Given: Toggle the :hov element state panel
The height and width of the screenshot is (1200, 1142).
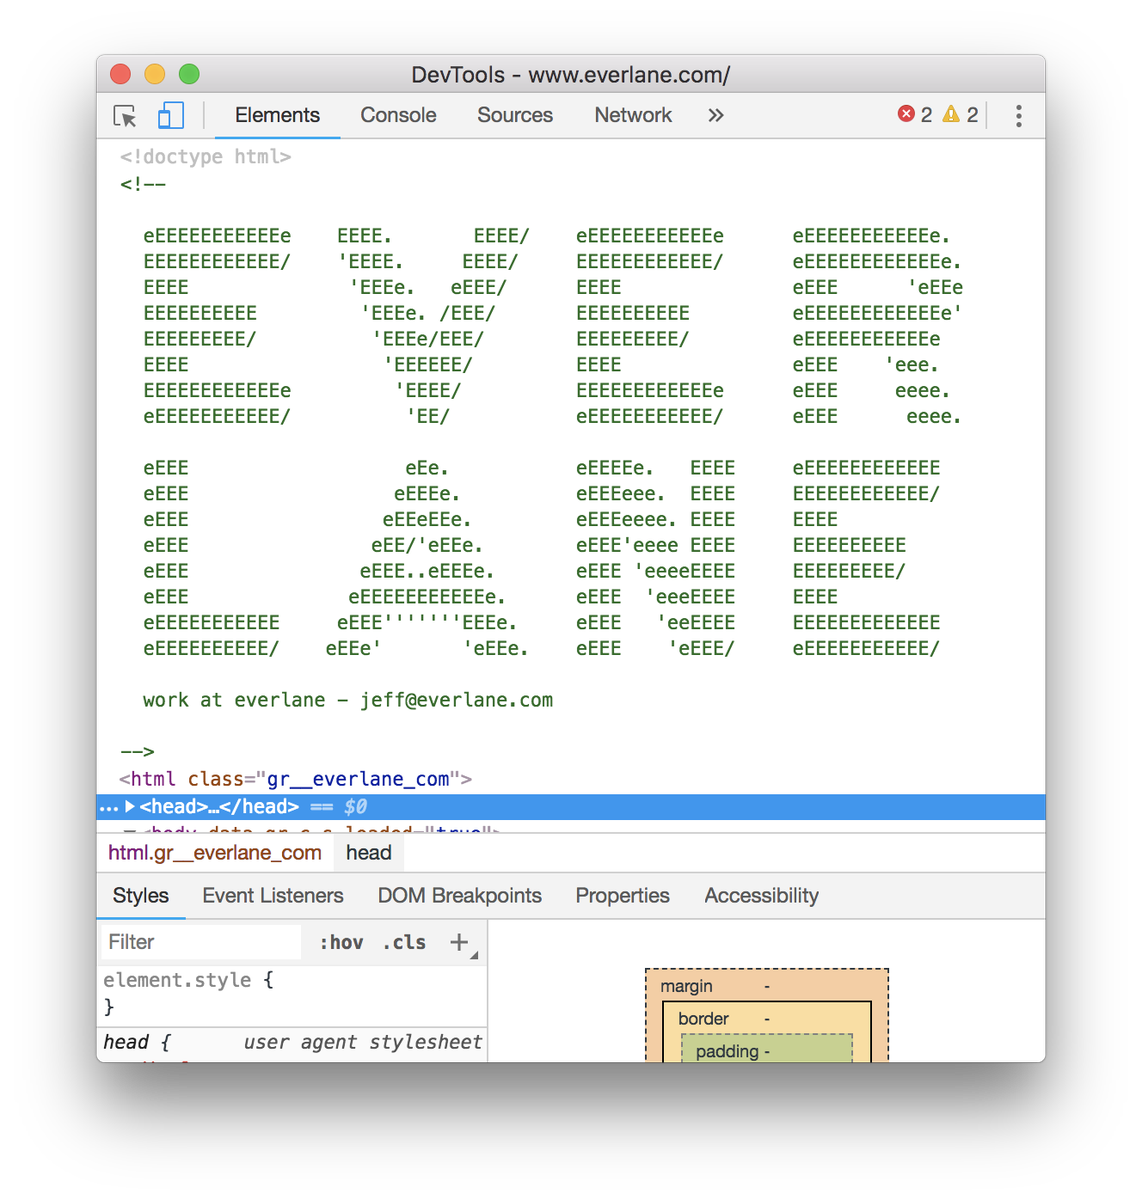Looking at the screenshot, I should click(342, 942).
